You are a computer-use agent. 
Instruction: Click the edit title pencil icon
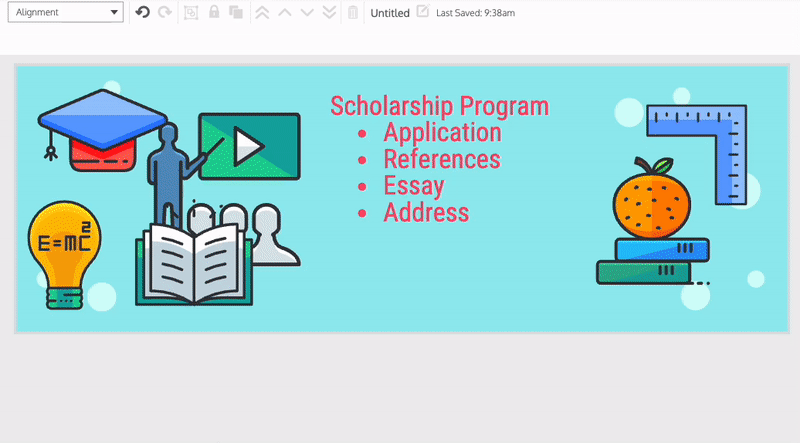(422, 12)
